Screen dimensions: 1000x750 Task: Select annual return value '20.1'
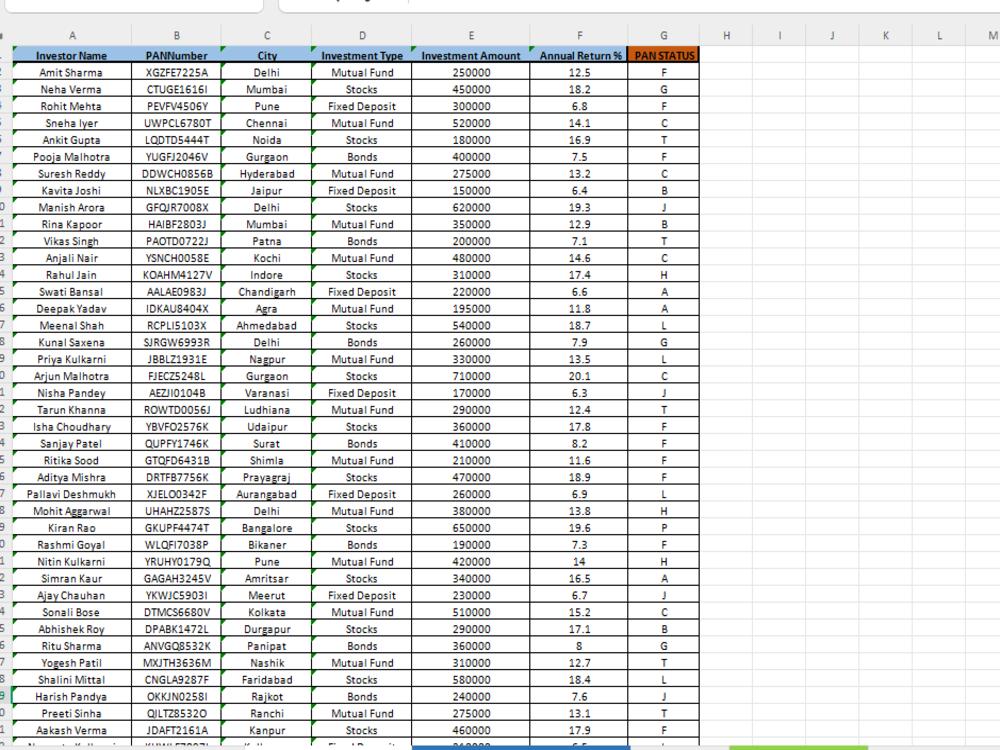pos(579,376)
